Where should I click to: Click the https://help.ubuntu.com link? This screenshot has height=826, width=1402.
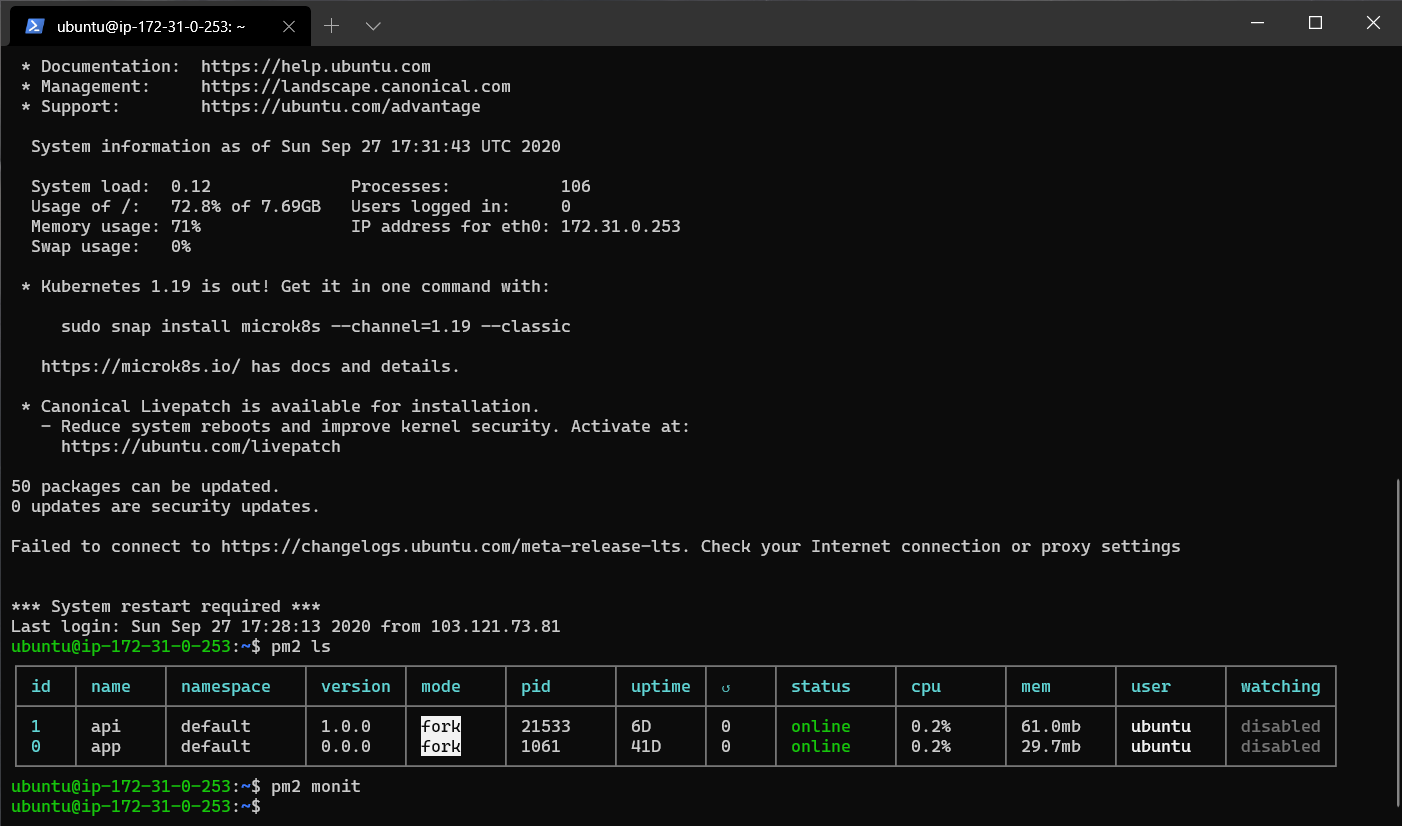coord(316,67)
